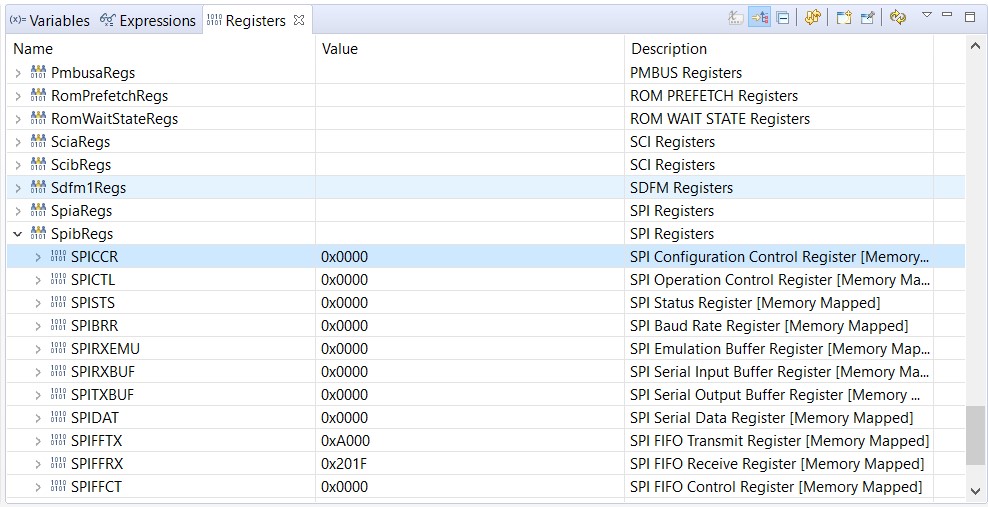
Task: Click the SPIBRR value cell 0x0000
Action: click(x=470, y=326)
